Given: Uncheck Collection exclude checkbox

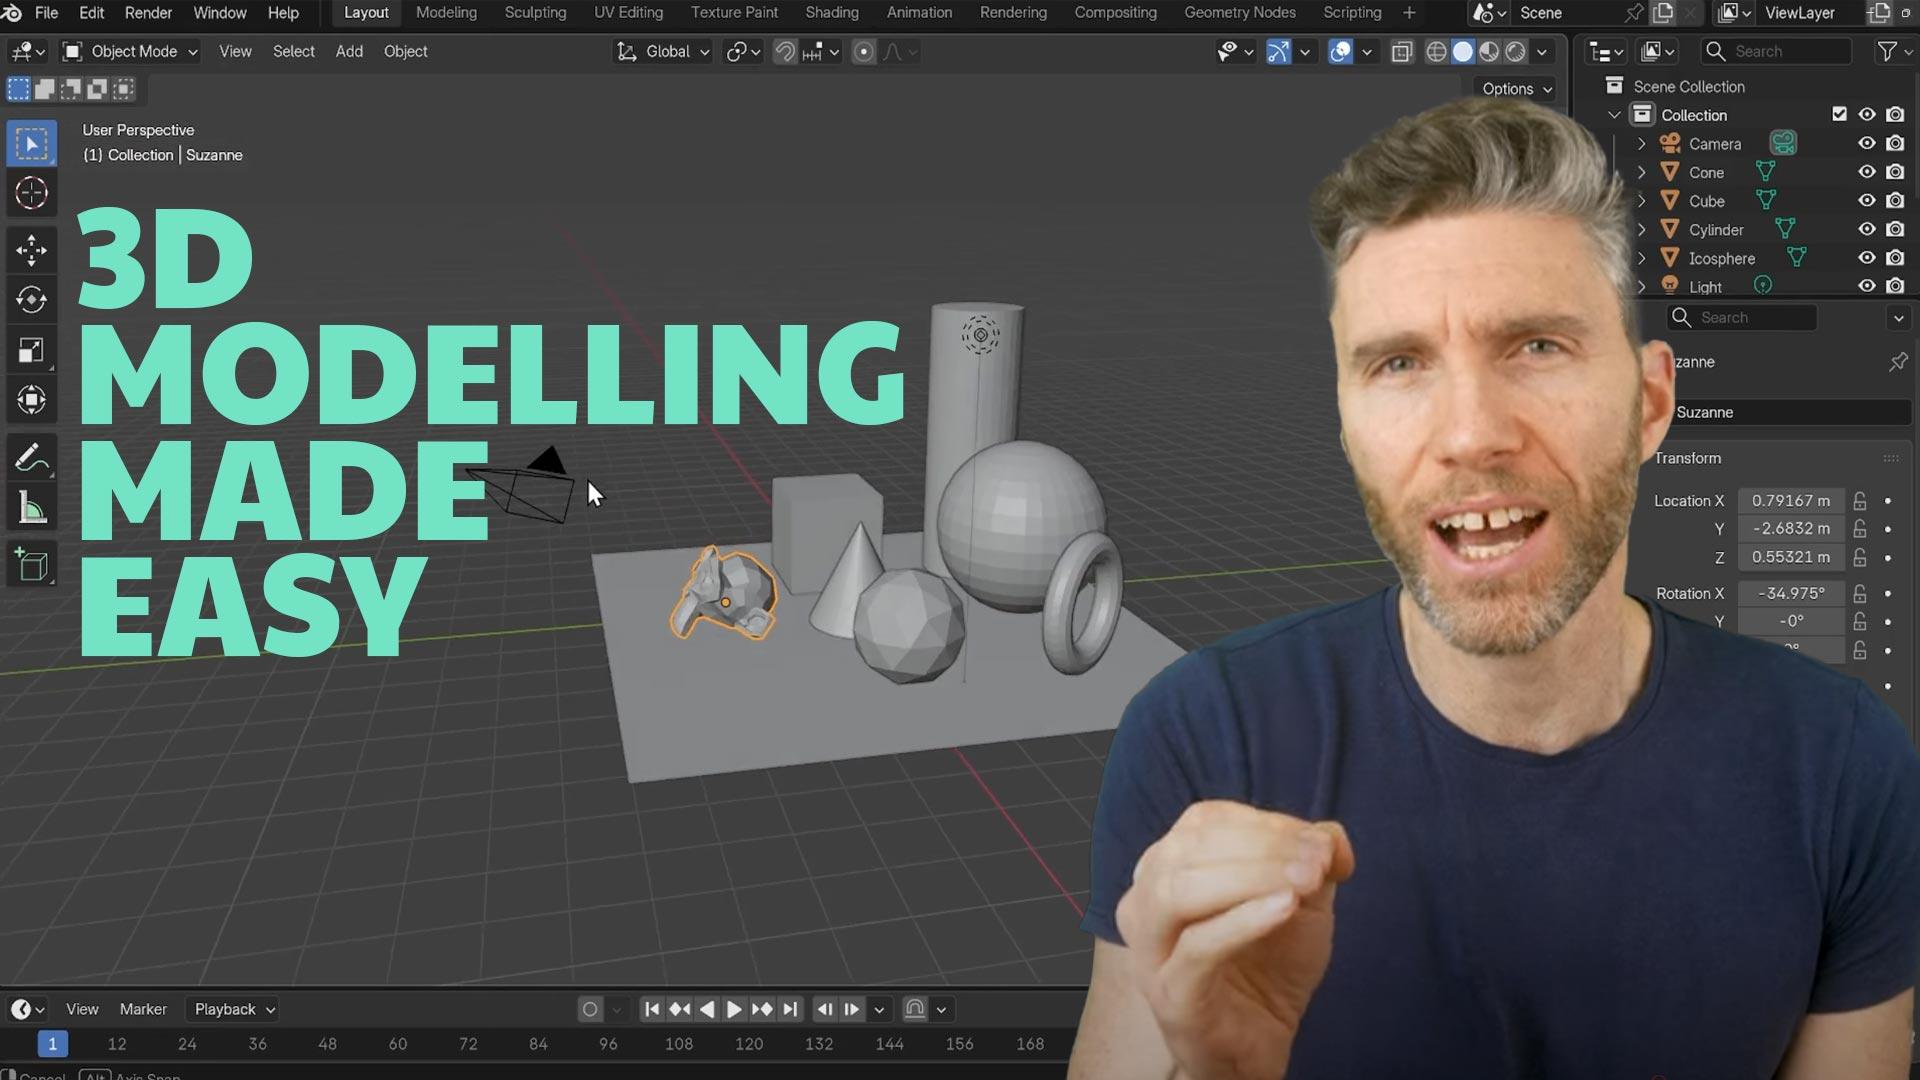Looking at the screenshot, I should tap(1839, 114).
